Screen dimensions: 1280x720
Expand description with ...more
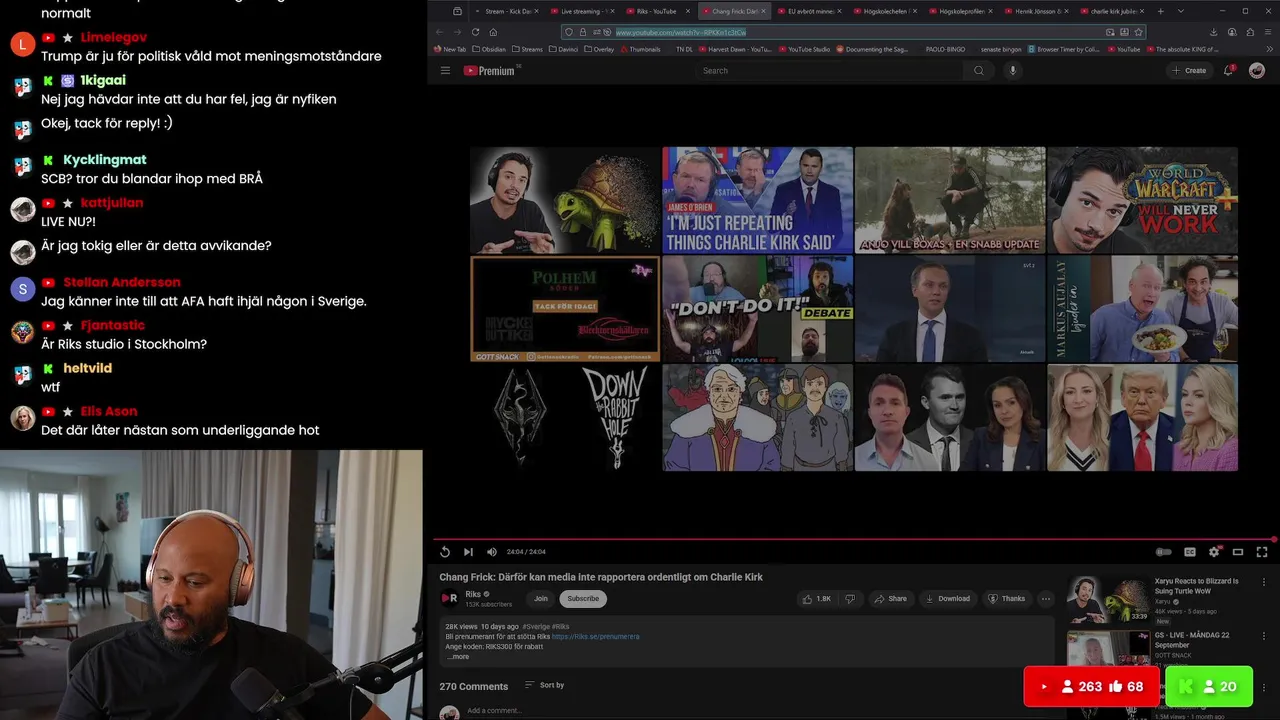point(458,657)
